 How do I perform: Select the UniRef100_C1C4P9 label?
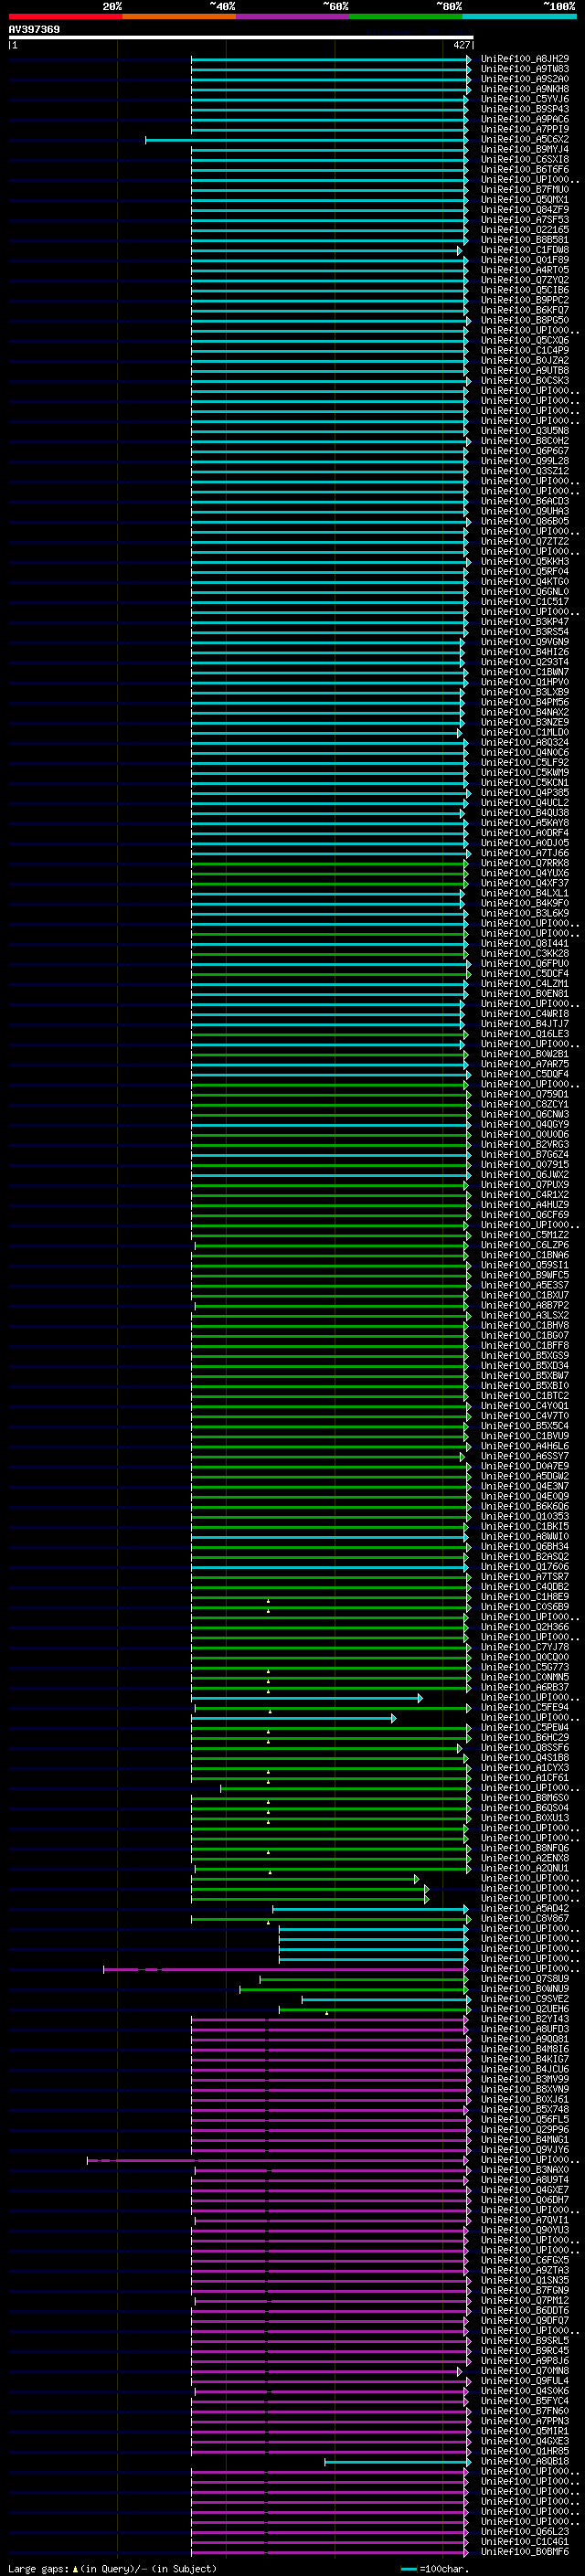coord(525,350)
